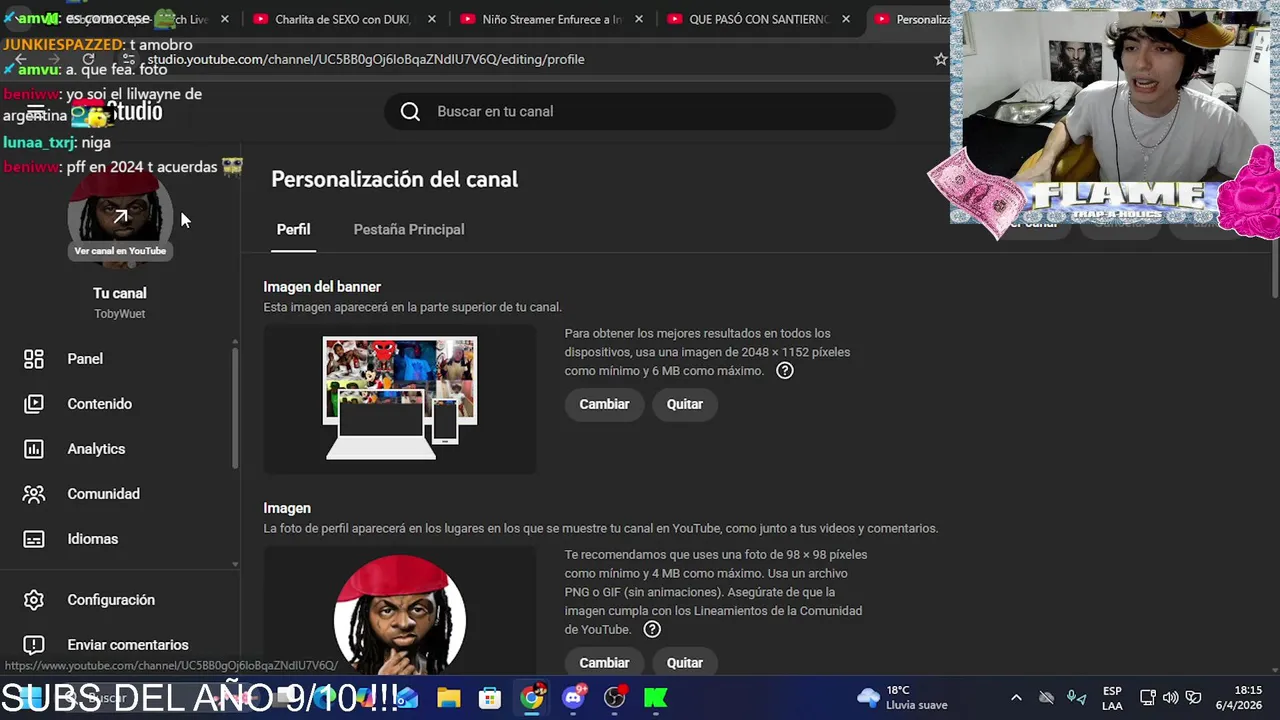
Task: Open the green Kick app in taskbar
Action: click(656, 697)
